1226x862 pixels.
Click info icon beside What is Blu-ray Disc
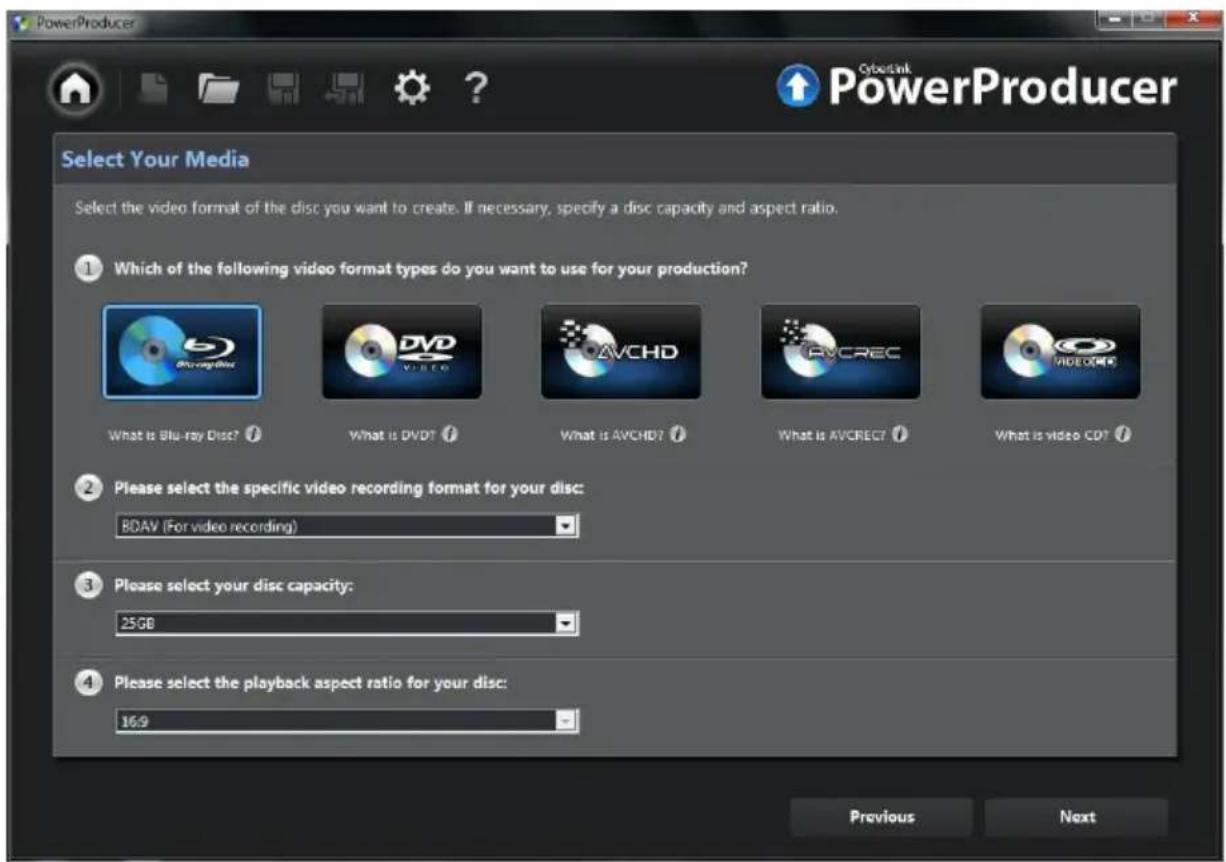tap(254, 435)
